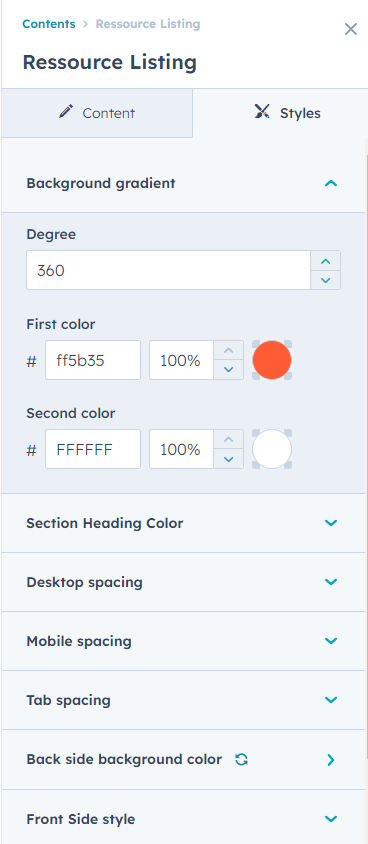Open the orange First color swatch
Image resolution: width=368 pixels, height=844 pixels.
[272, 360]
